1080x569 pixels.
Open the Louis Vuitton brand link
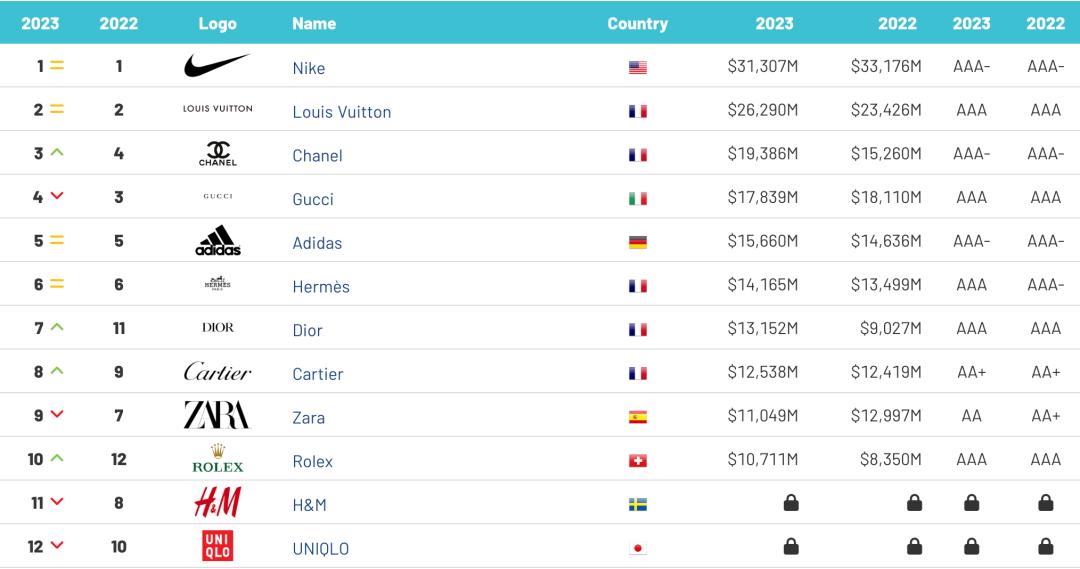341,112
